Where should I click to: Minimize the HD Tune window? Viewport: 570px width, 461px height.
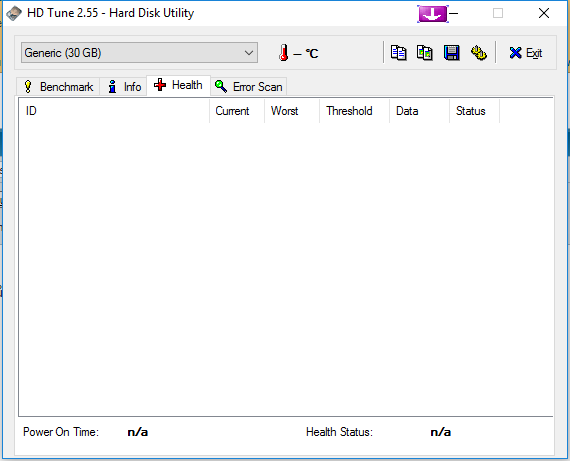[454, 14]
